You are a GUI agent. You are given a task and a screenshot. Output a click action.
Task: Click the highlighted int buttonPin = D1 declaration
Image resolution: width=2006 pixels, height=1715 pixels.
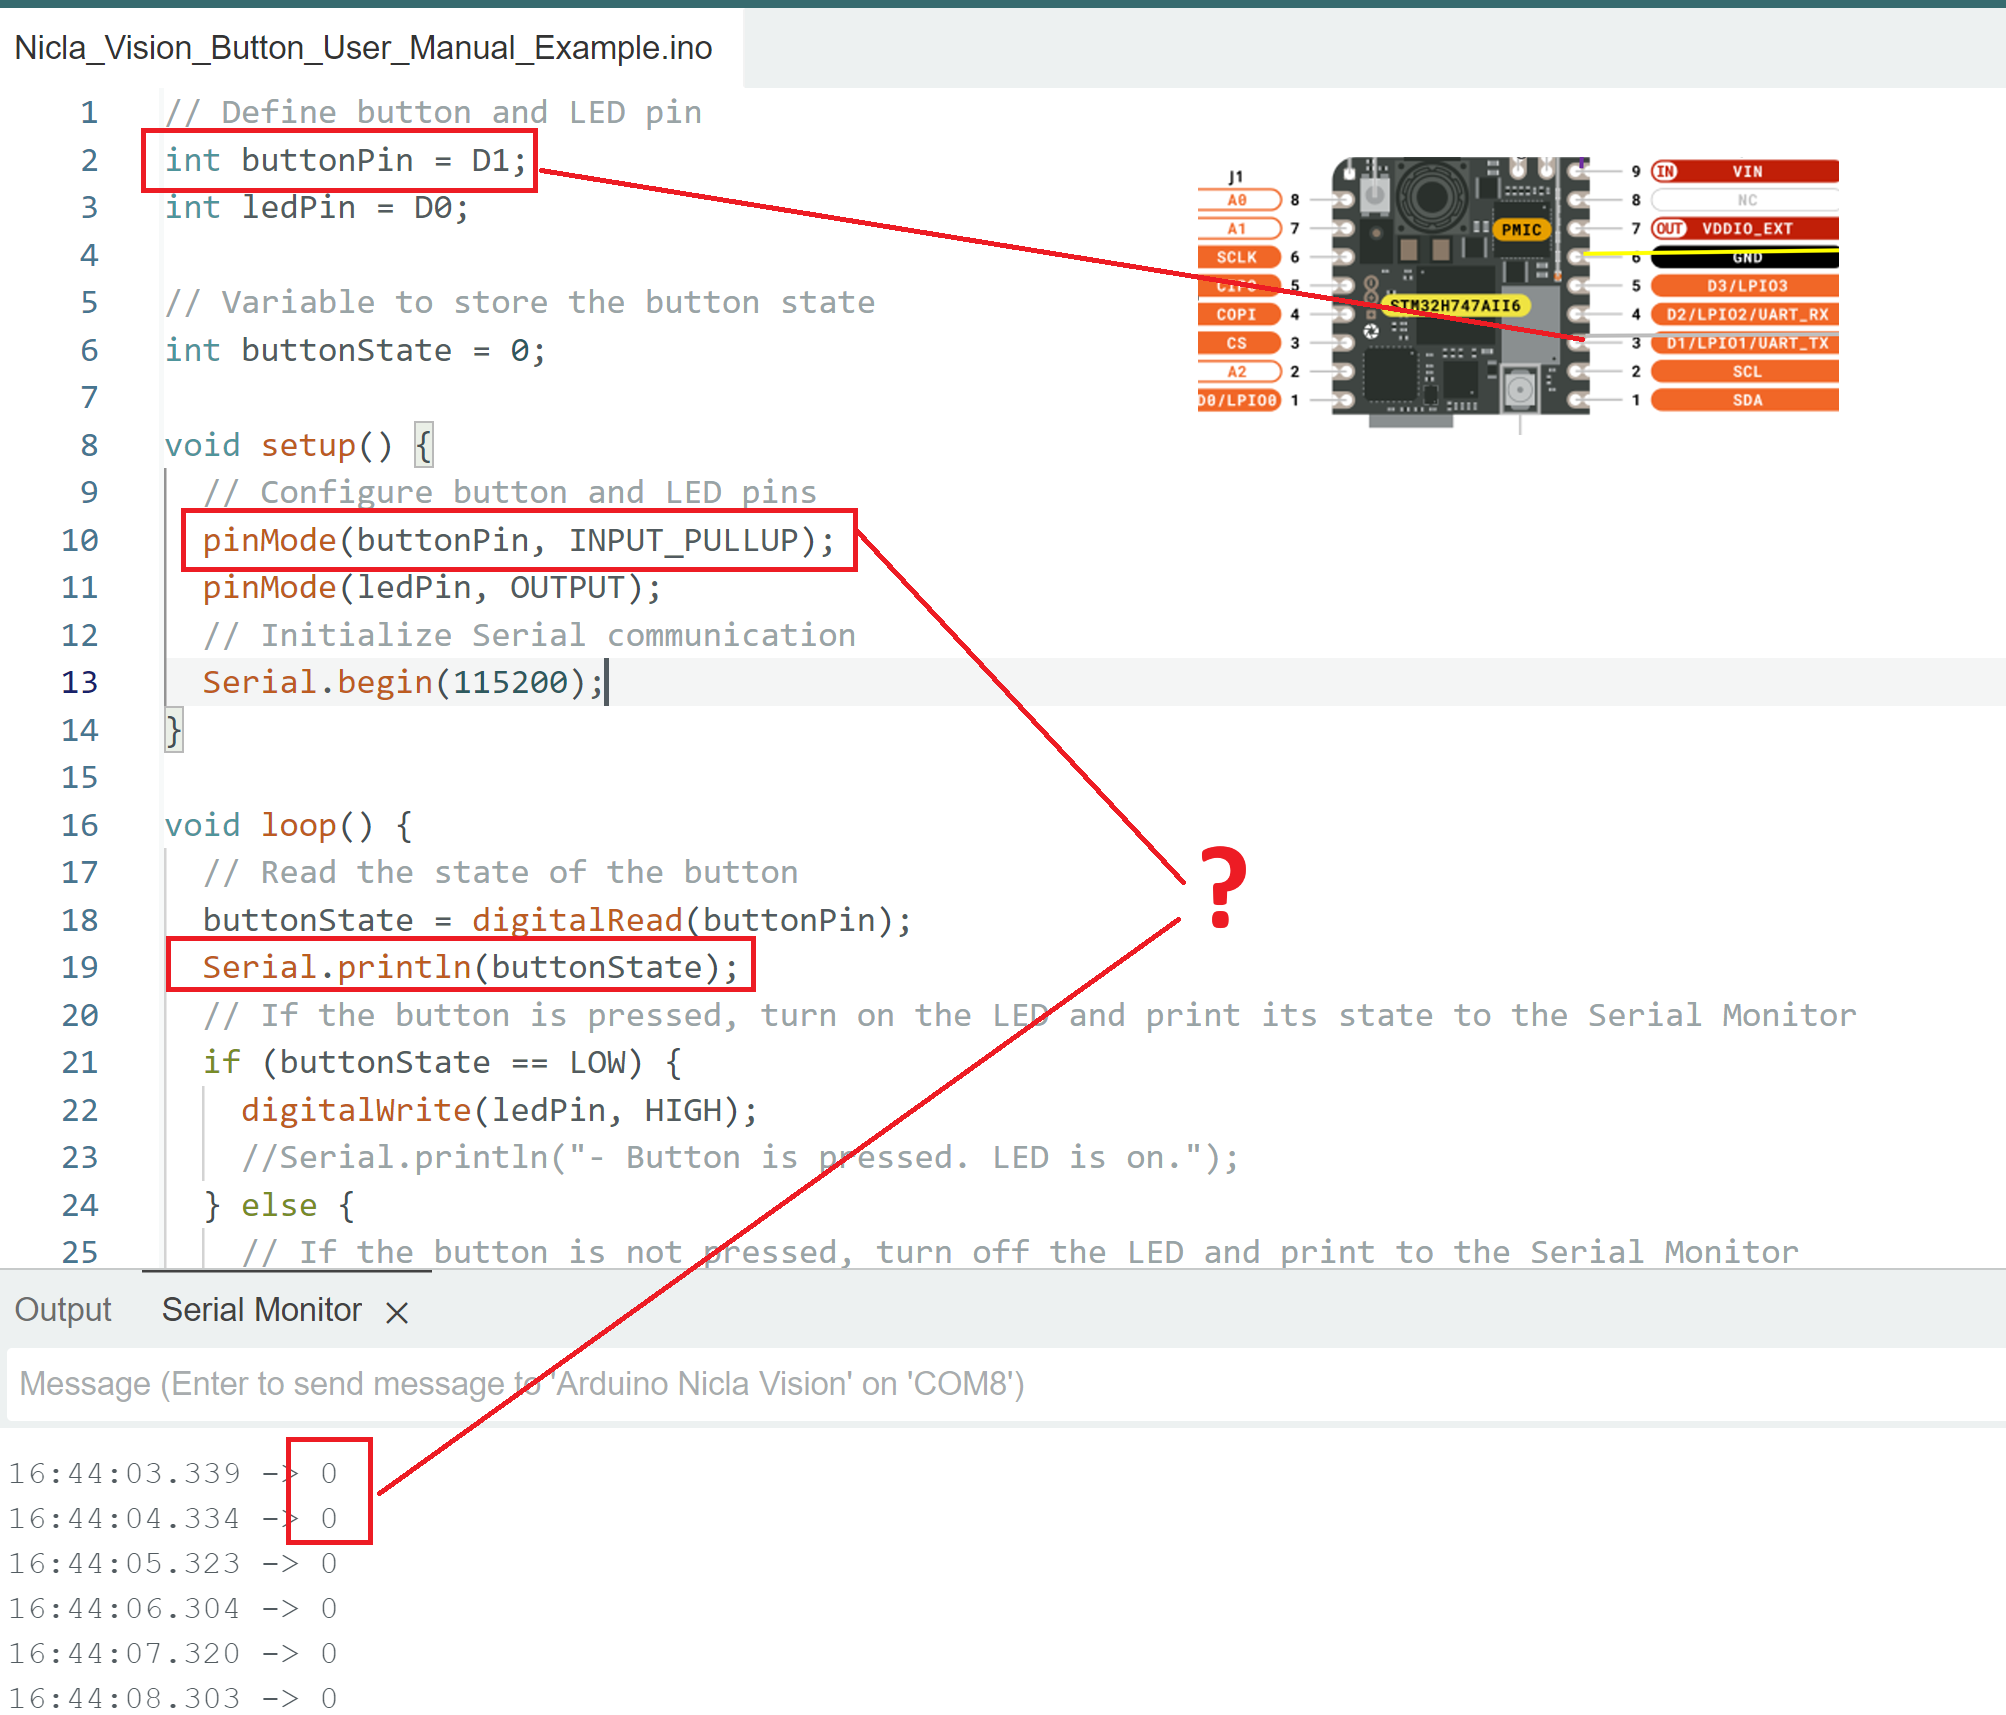pyautogui.click(x=345, y=160)
